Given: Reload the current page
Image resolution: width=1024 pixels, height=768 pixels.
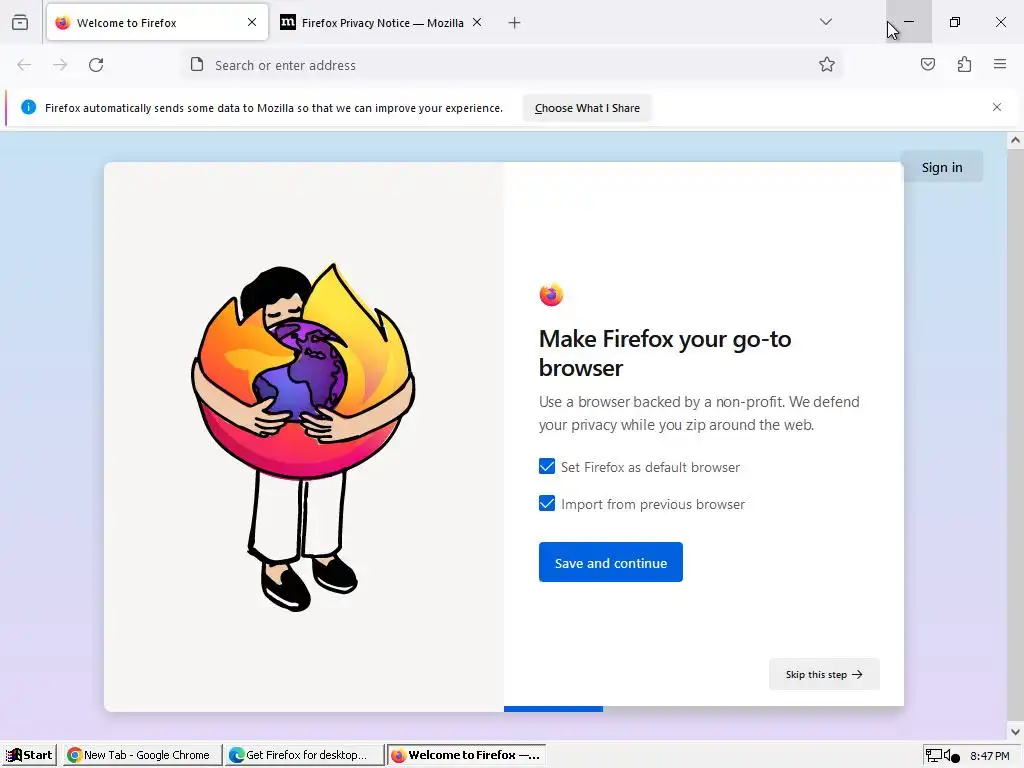Looking at the screenshot, I should 96,65.
